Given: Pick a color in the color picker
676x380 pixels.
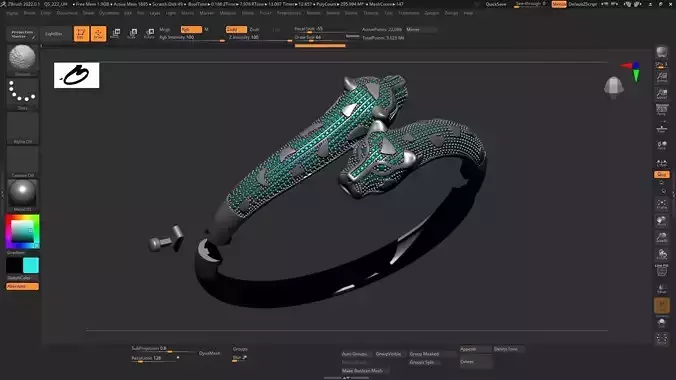Looking at the screenshot, I should tap(22, 231).
